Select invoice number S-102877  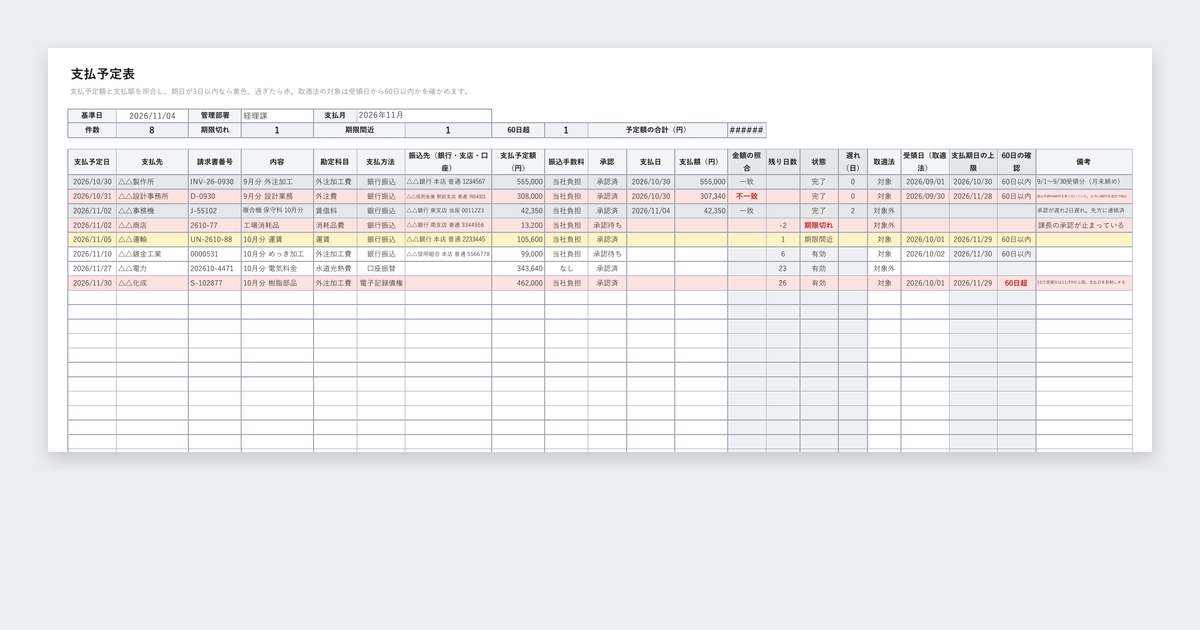coord(214,283)
